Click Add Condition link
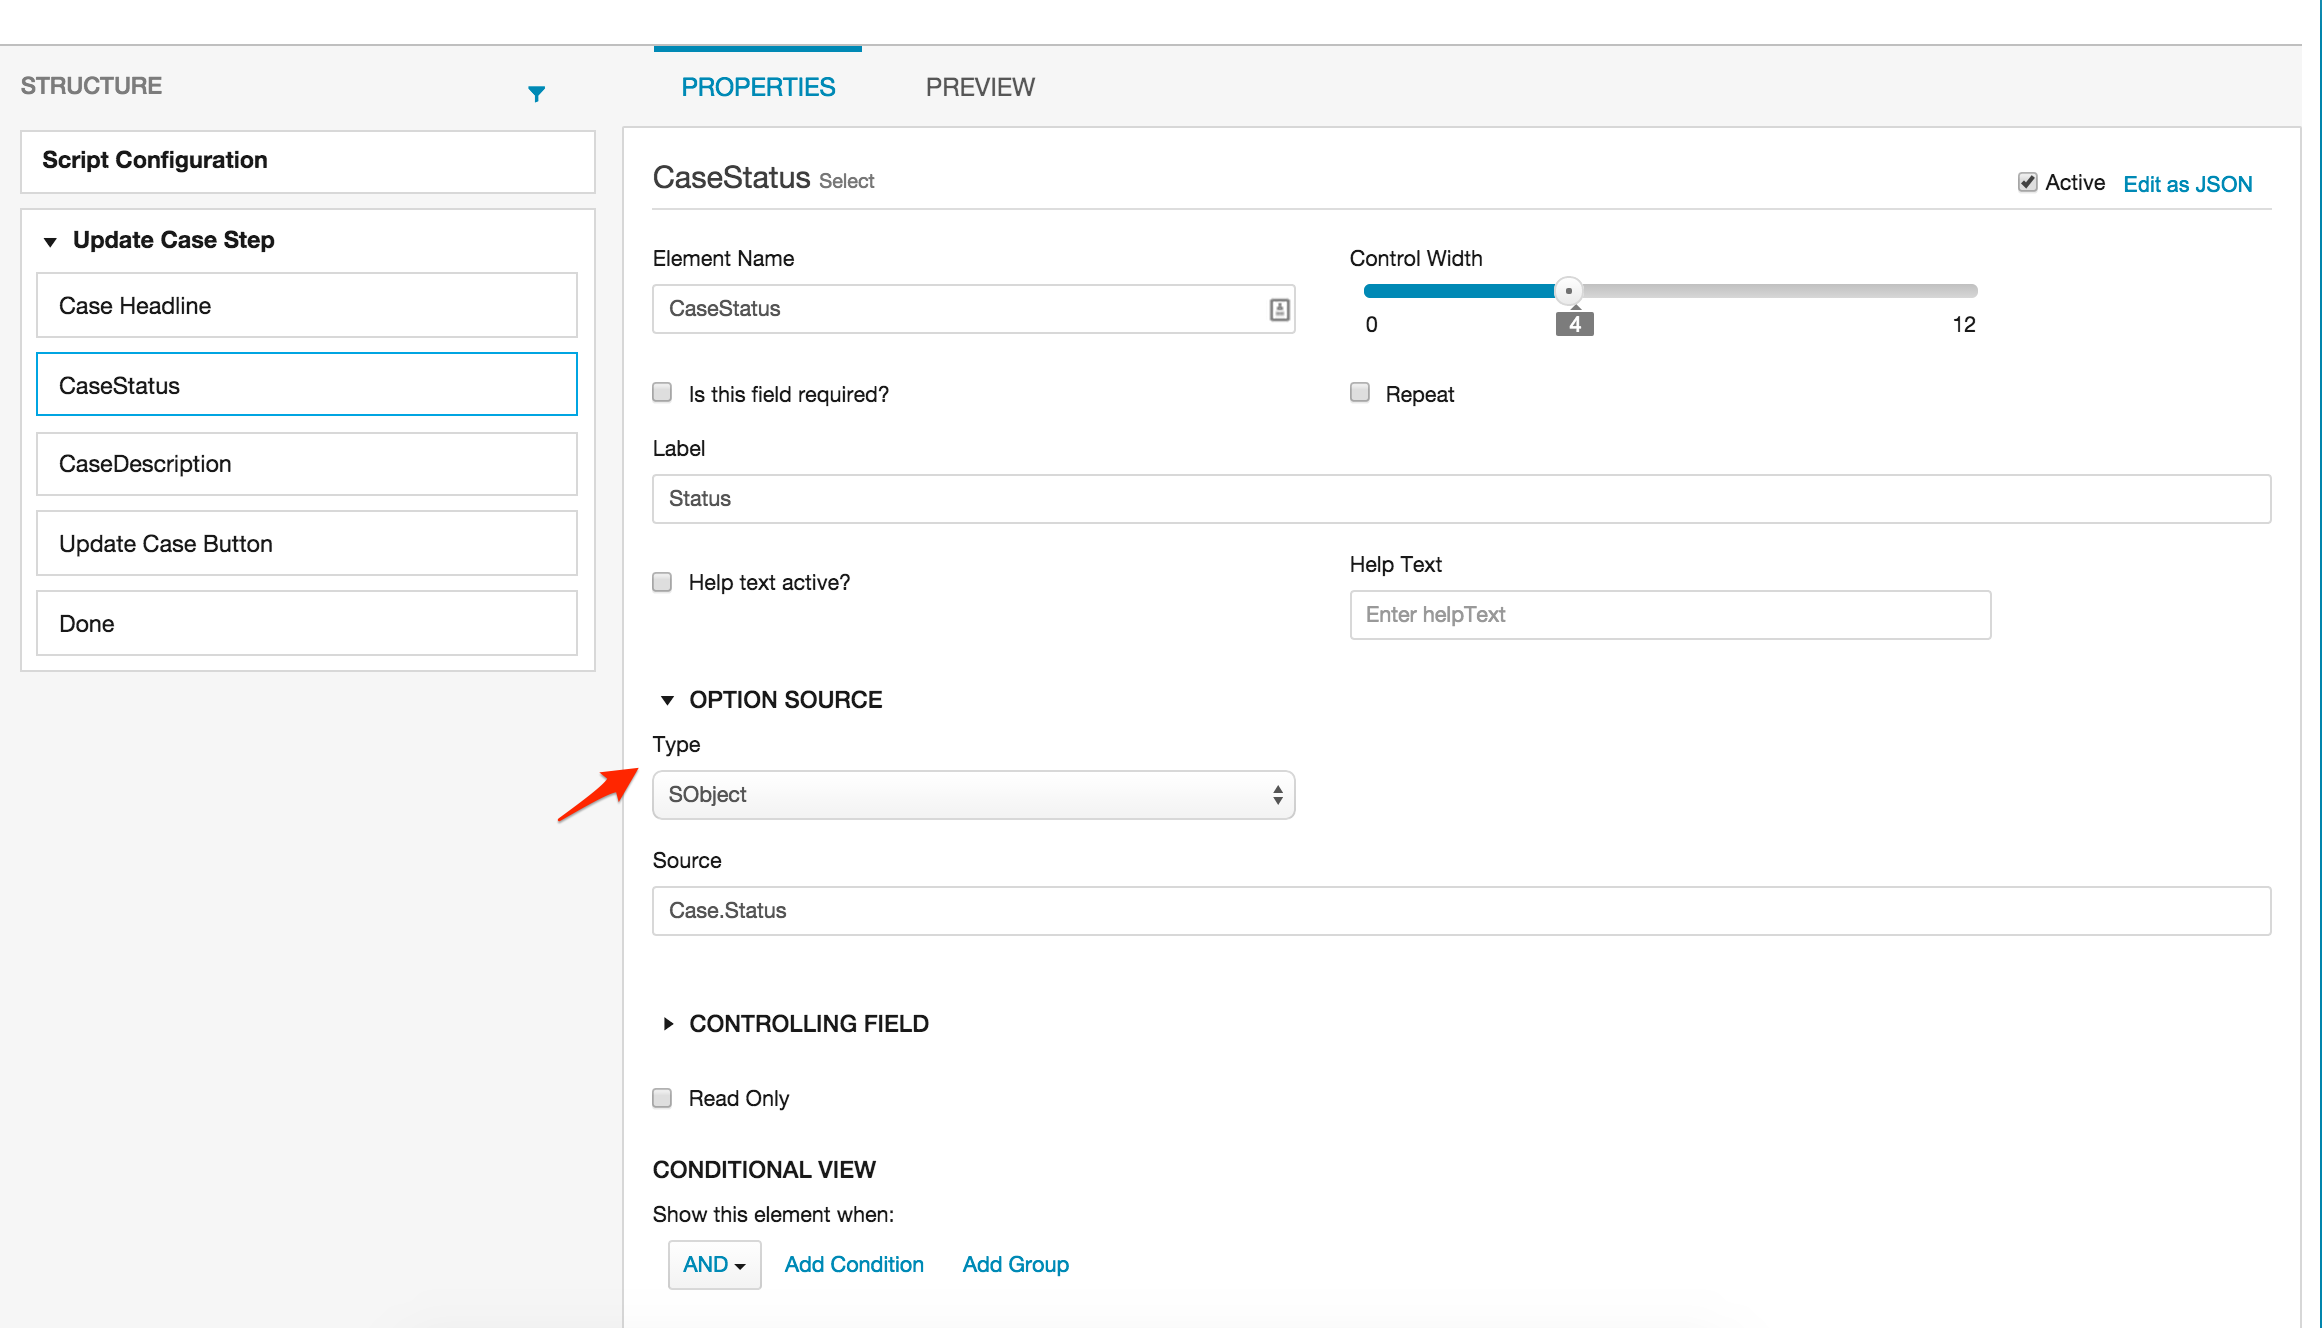The width and height of the screenshot is (2322, 1328). coord(854,1265)
